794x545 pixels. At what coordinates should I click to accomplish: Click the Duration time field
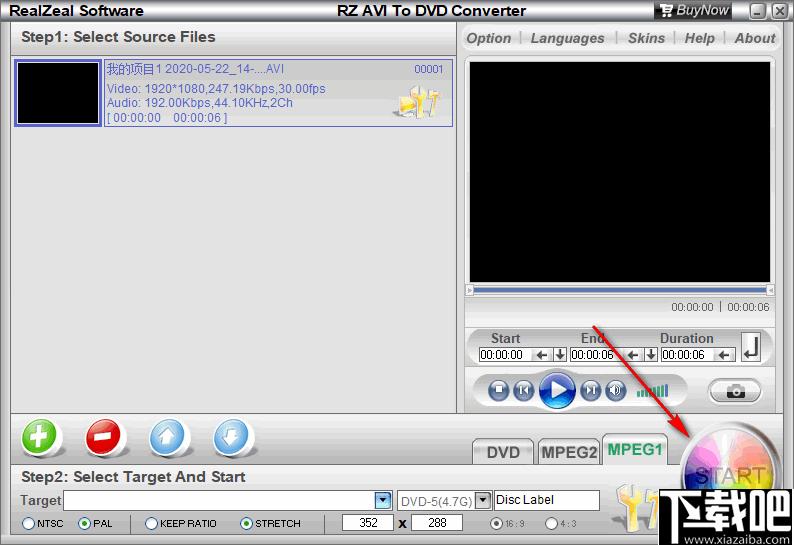click(689, 355)
